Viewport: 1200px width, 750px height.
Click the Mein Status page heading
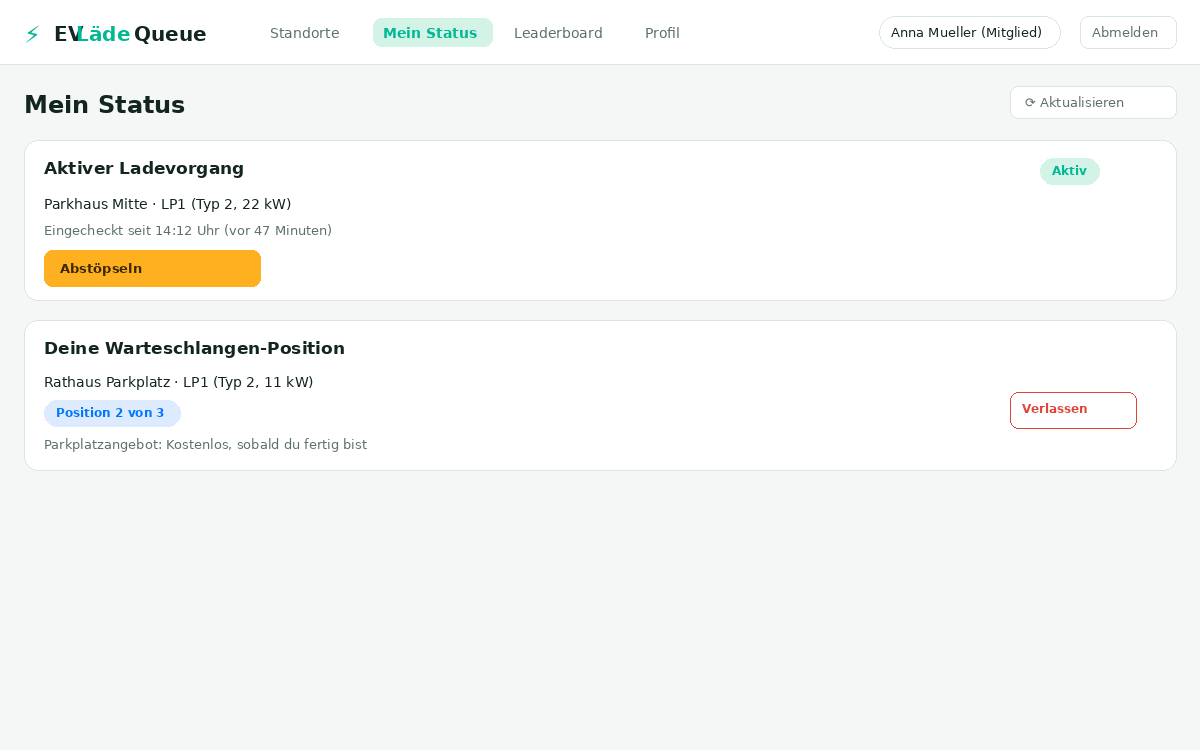(x=104, y=104)
